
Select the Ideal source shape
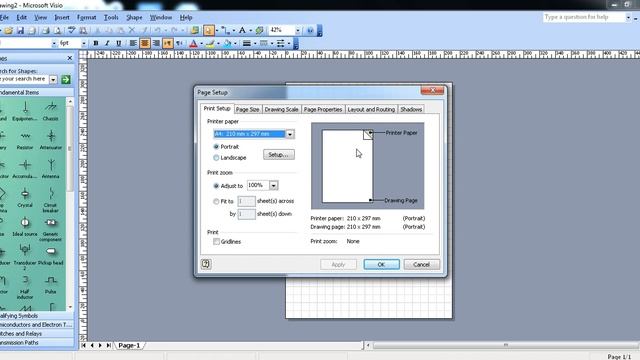coord(25,227)
